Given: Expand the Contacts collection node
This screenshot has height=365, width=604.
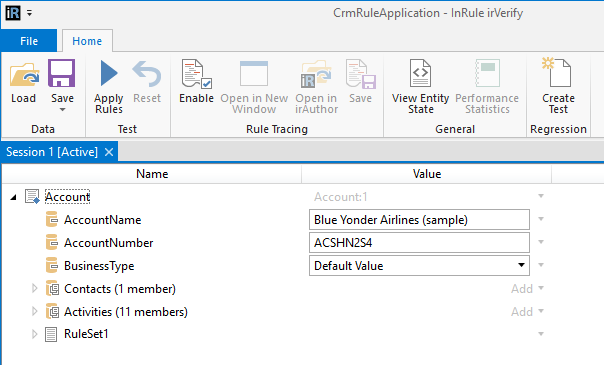Looking at the screenshot, I should pyautogui.click(x=34, y=288).
